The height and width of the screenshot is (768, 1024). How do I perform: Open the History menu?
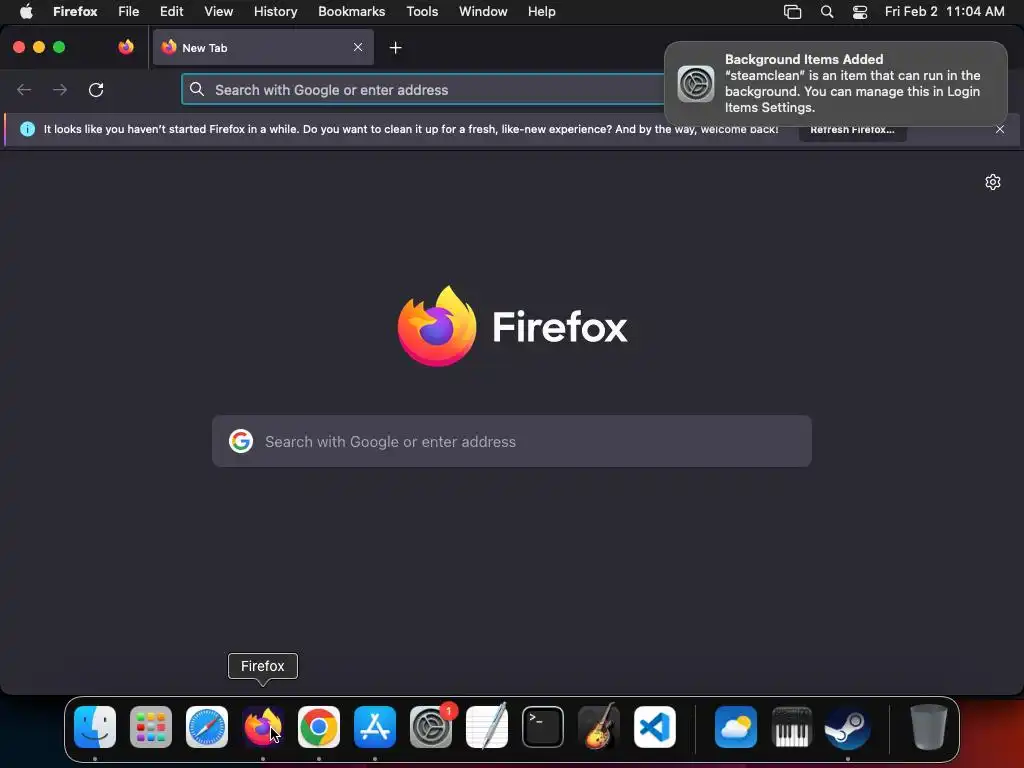(x=275, y=12)
